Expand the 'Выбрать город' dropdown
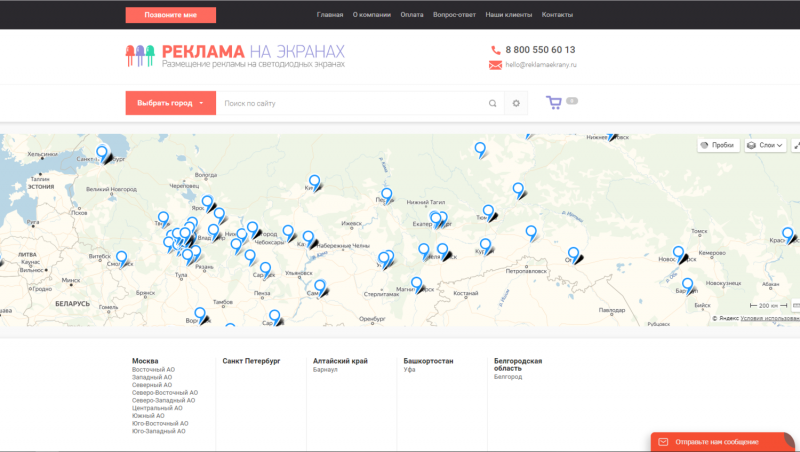The image size is (800, 452). 170,103
